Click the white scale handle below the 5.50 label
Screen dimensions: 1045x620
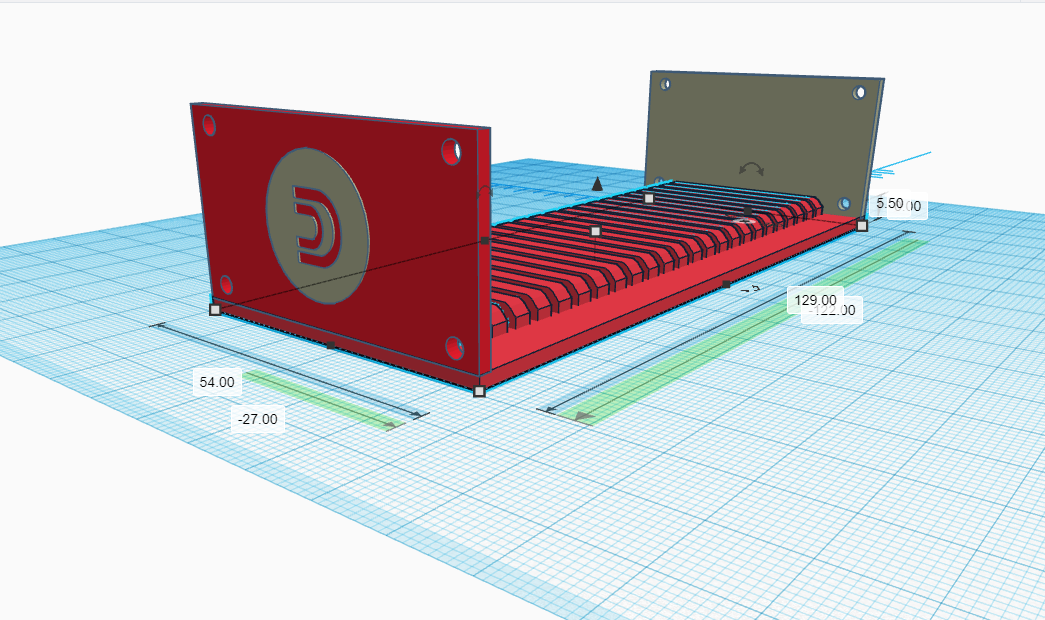[x=862, y=227]
